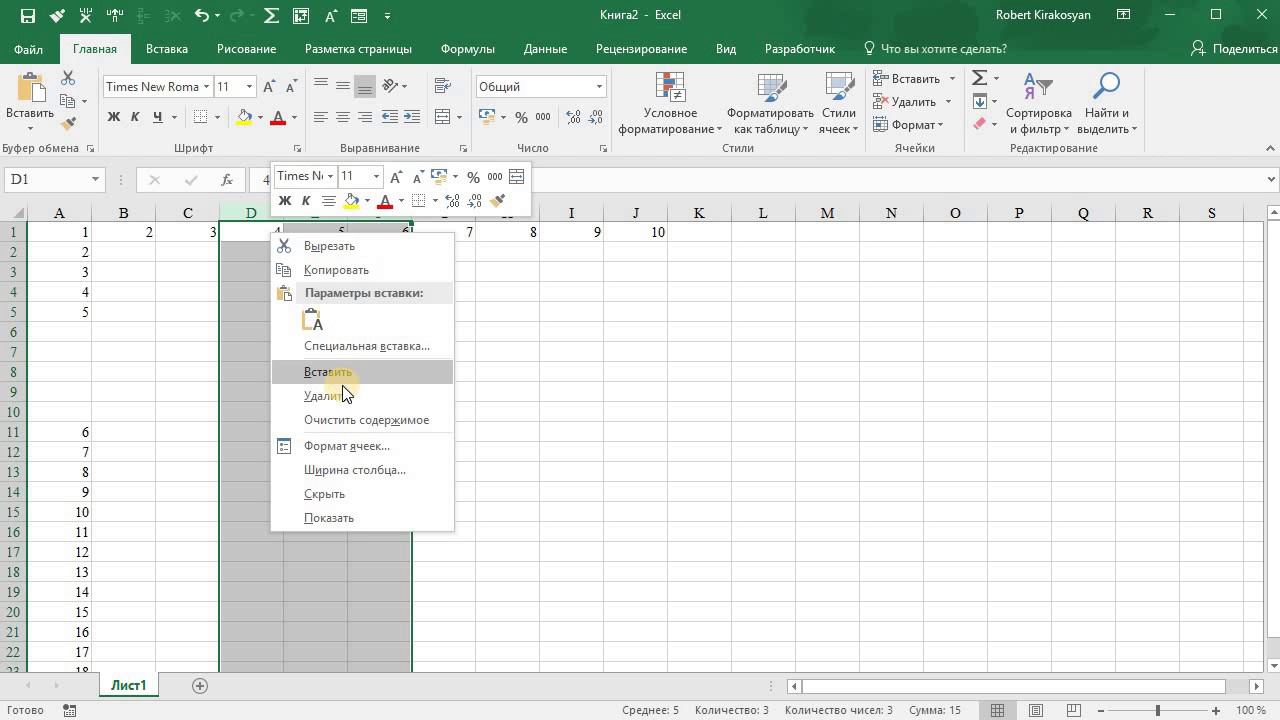This screenshot has width=1280, height=720.
Task: Toggle align text left in the ribbon
Action: [321, 117]
